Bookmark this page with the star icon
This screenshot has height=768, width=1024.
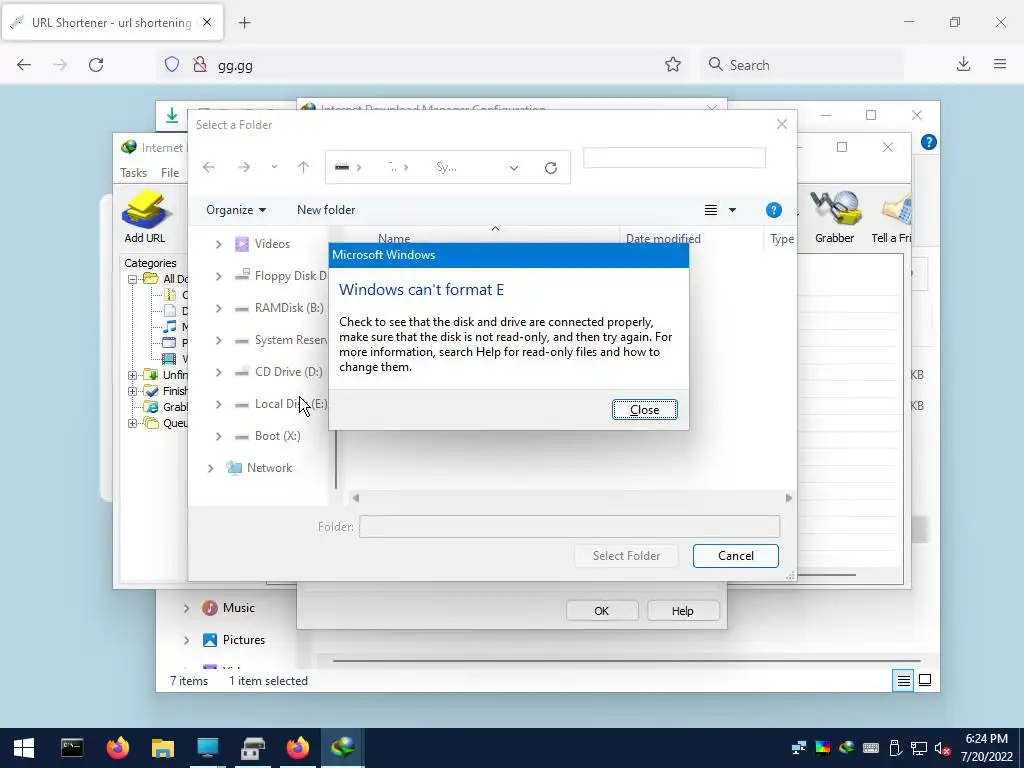[673, 65]
